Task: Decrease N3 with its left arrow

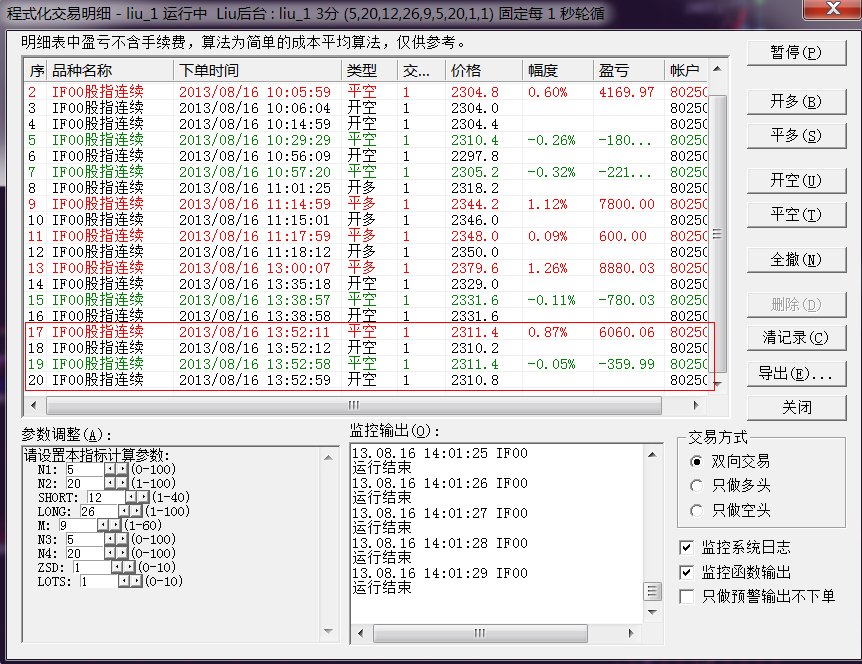Action: (x=110, y=539)
